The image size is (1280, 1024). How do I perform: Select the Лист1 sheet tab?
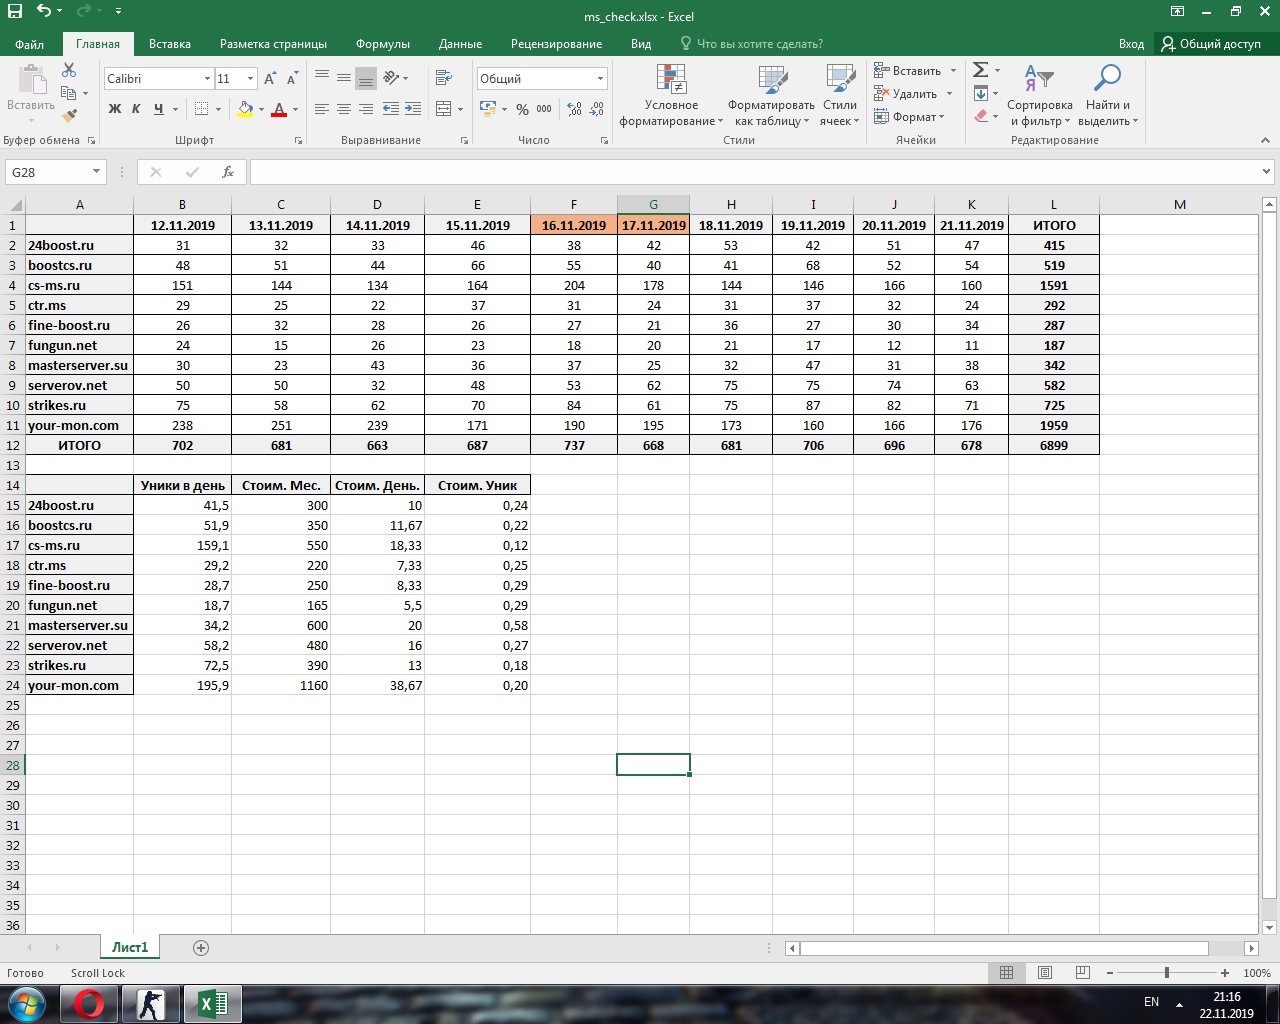coord(130,947)
